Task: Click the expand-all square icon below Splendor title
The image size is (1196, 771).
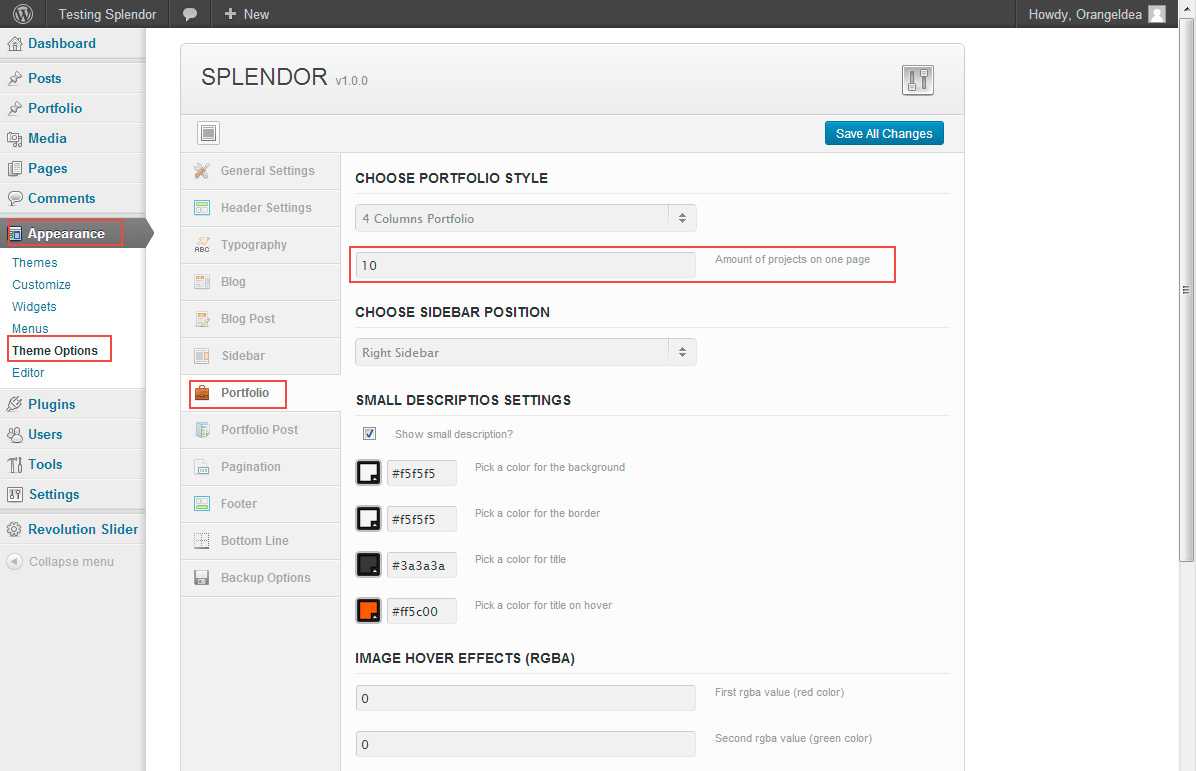Action: tap(208, 133)
